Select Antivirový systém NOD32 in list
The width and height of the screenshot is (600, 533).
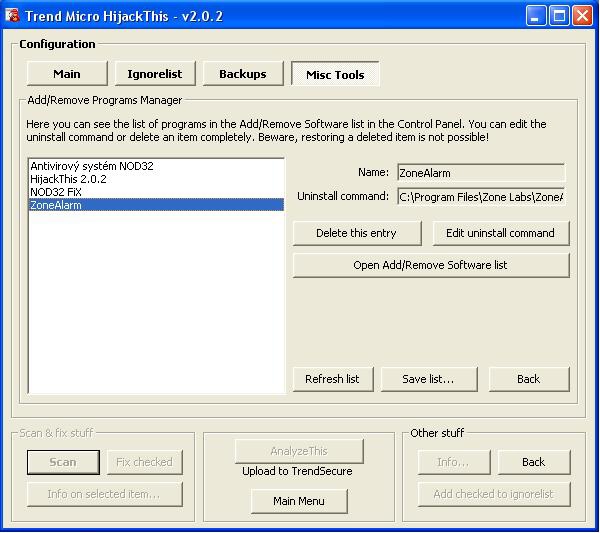(x=92, y=166)
